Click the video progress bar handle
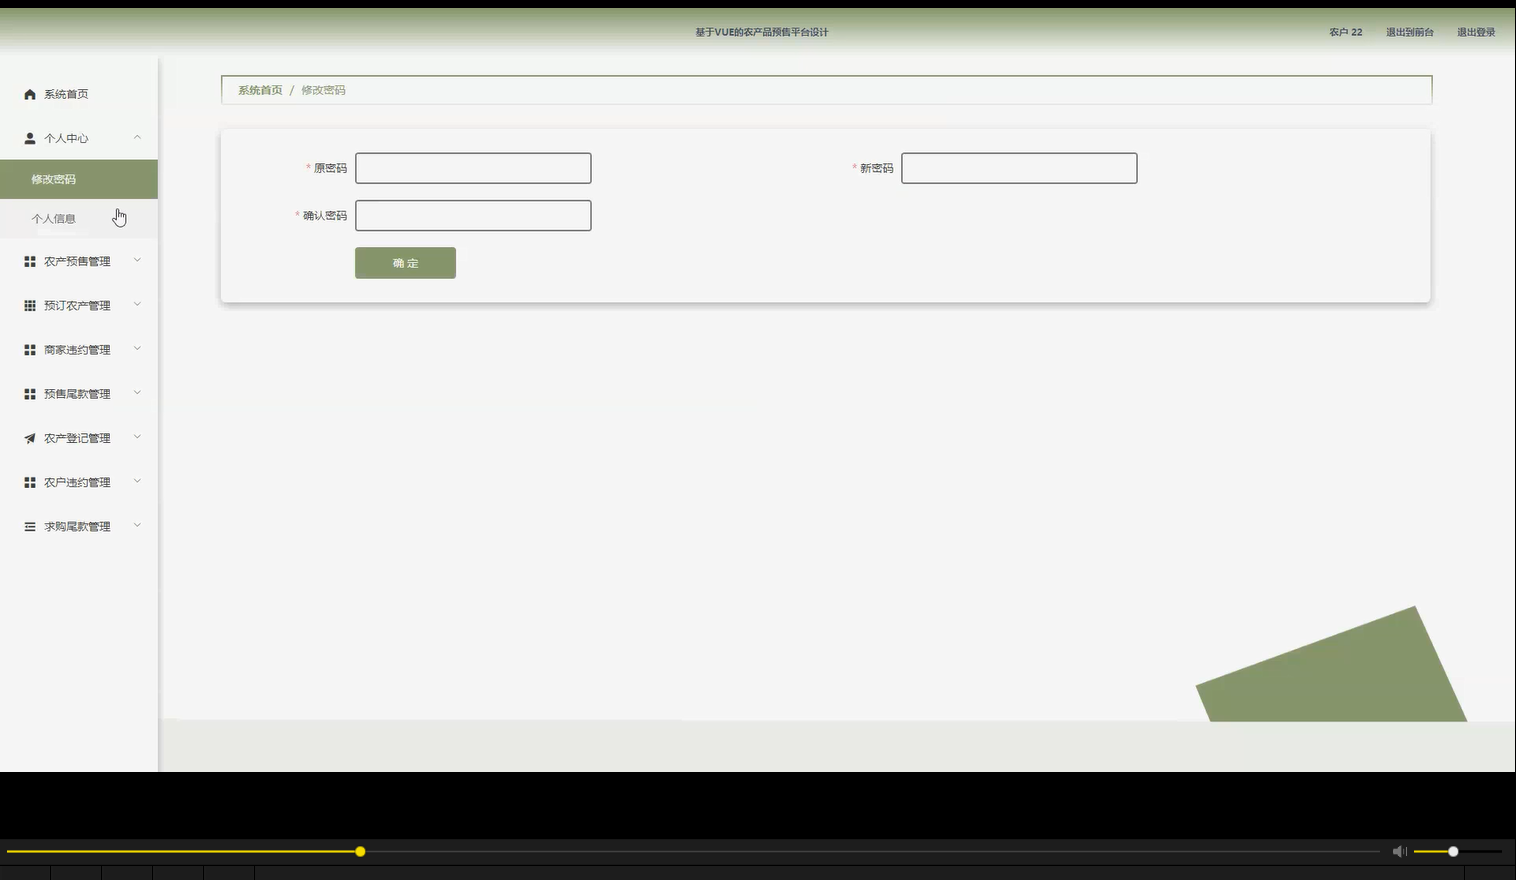Viewport: 1516px width, 880px height. (x=360, y=851)
